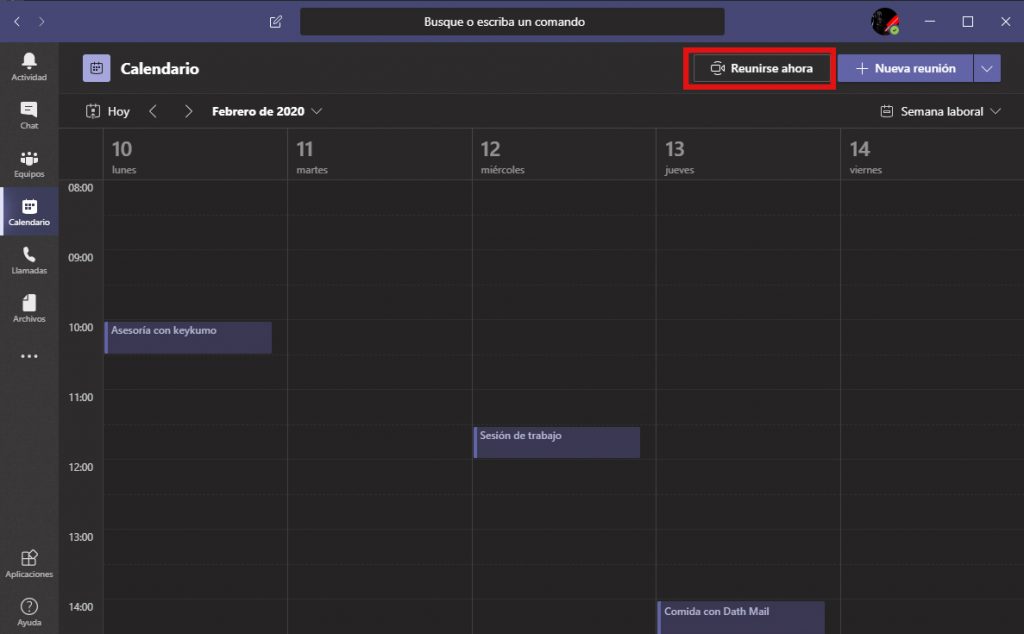The image size is (1024, 634).
Task: Click the calendar icon beside Hoy
Action: click(93, 111)
